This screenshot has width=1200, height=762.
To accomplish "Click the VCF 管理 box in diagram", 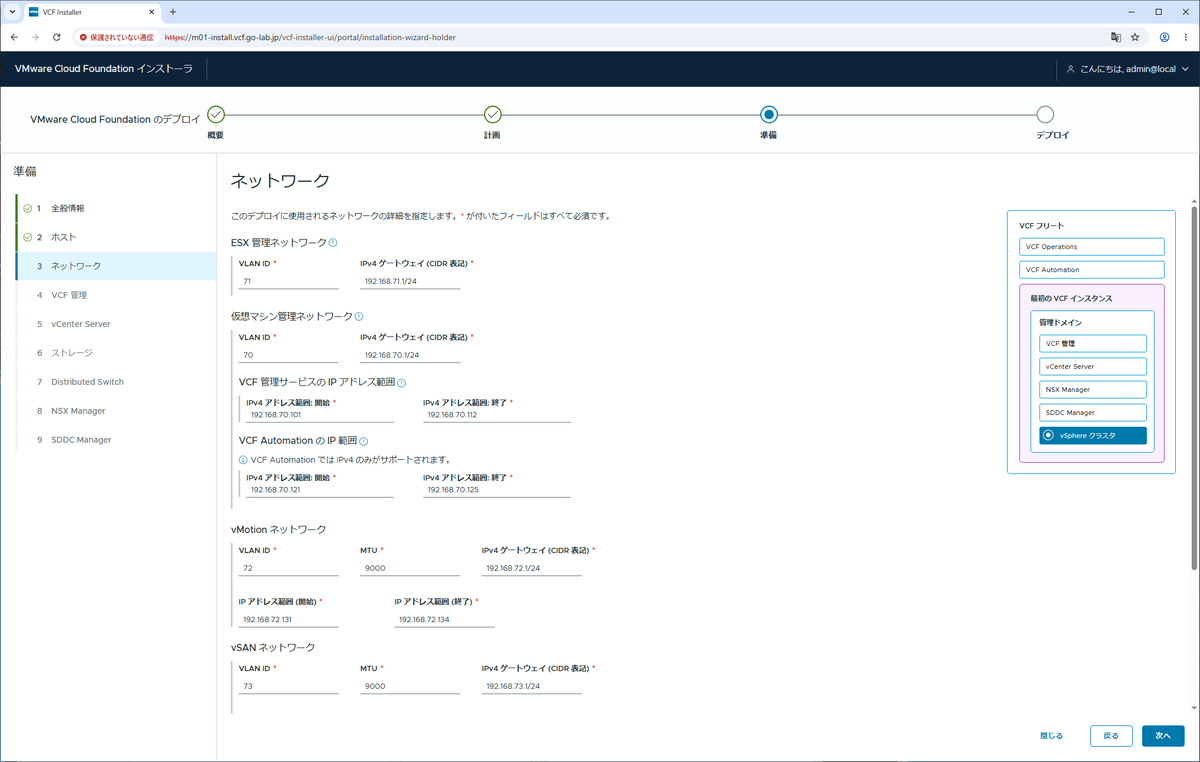I will pyautogui.click(x=1092, y=343).
